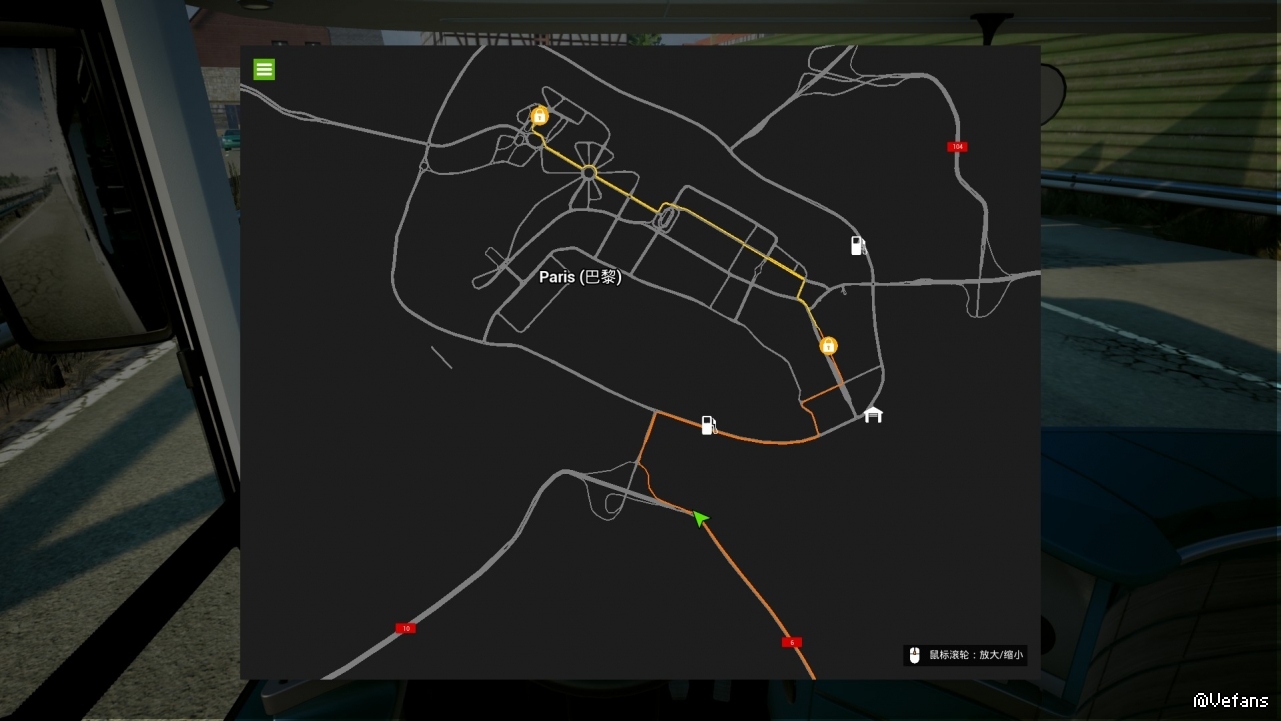The width and height of the screenshot is (1281, 721).
Task: Click the 鼠标滚轮：放大/缩小 hint text
Action: pos(976,655)
